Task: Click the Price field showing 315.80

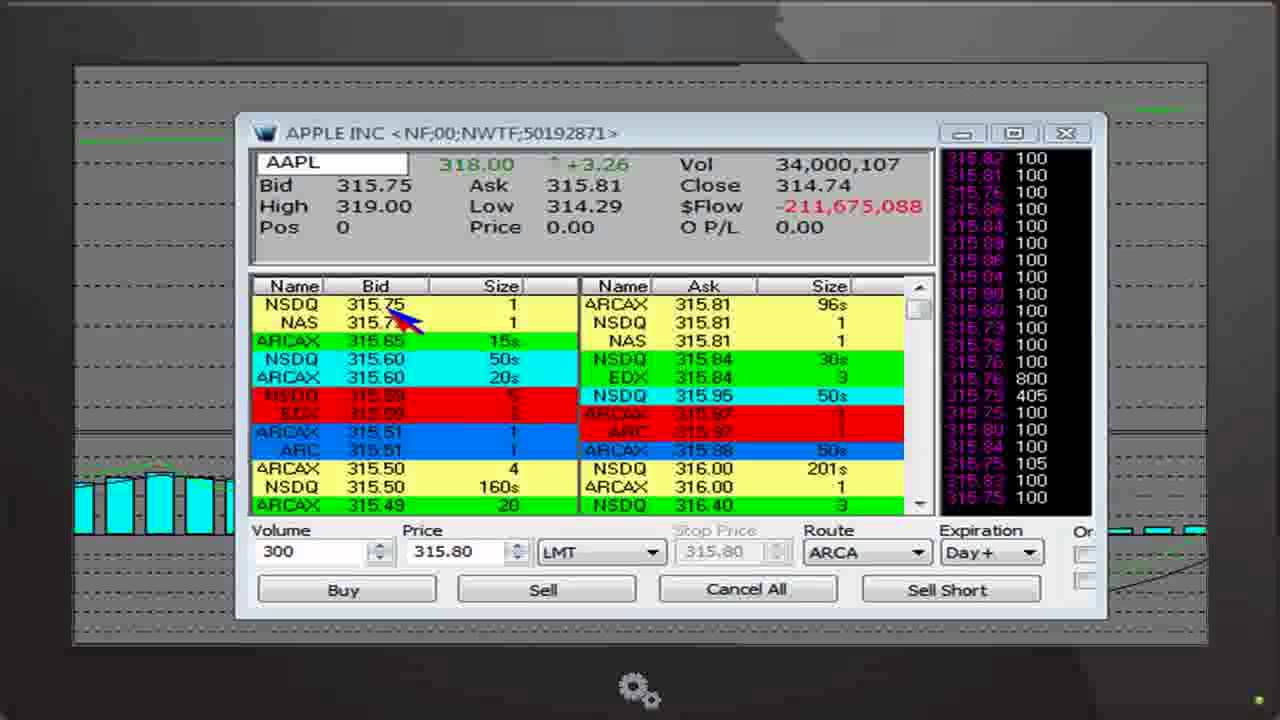Action: (x=455, y=552)
